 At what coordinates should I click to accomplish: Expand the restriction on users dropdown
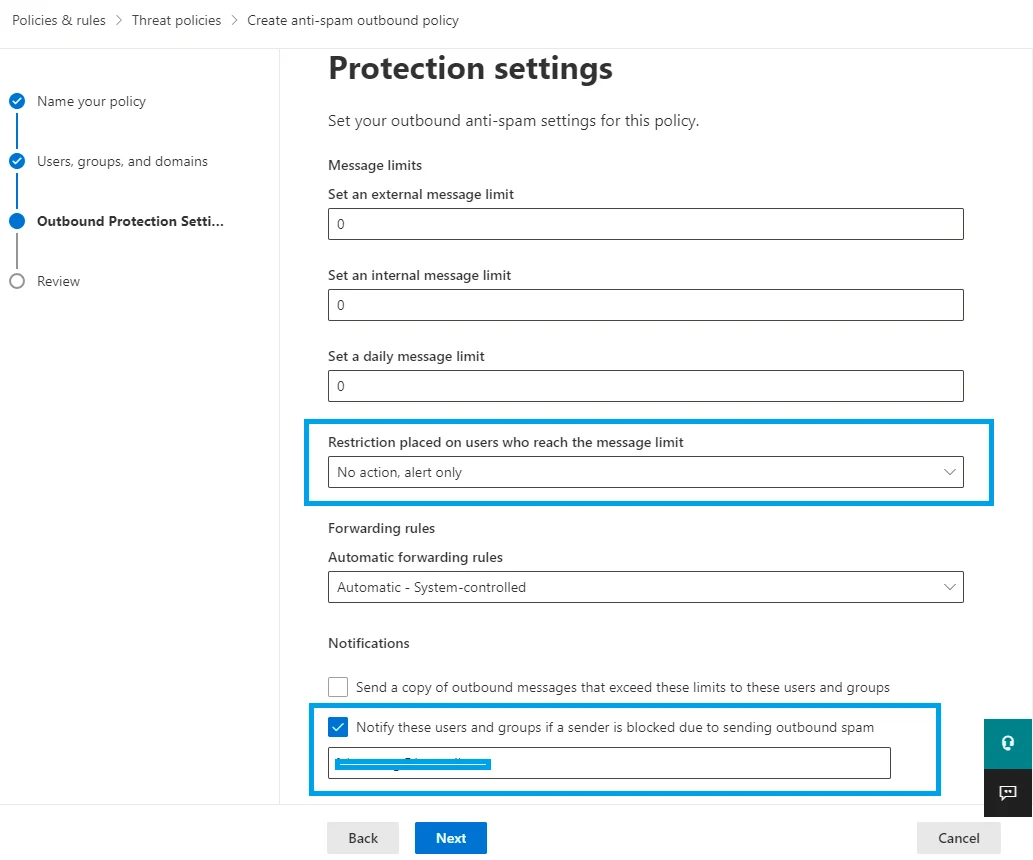[645, 472]
